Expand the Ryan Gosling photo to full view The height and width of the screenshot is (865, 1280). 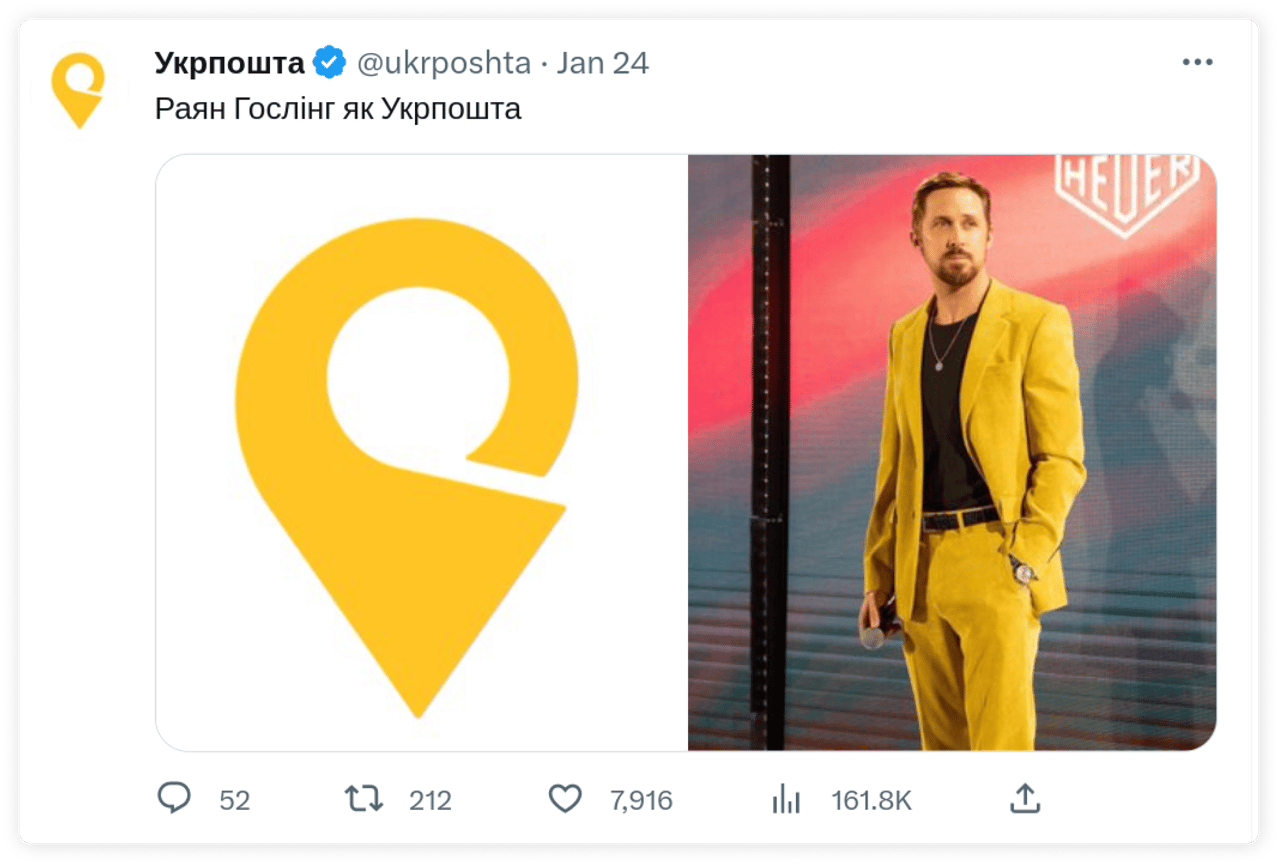(x=950, y=450)
